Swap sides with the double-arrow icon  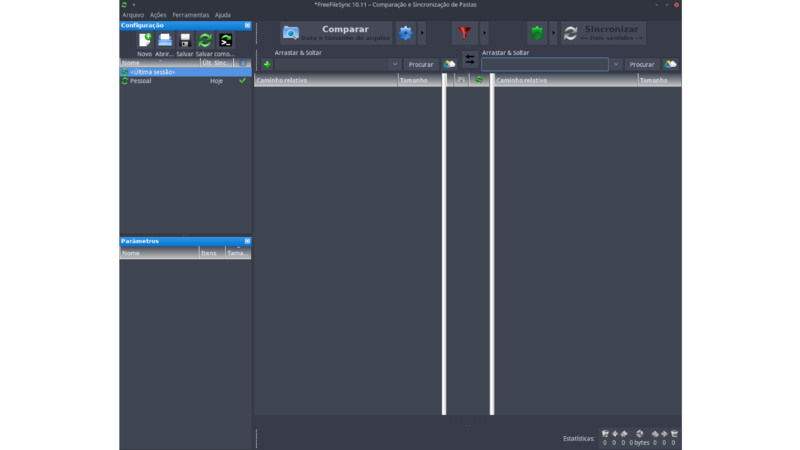(470, 60)
